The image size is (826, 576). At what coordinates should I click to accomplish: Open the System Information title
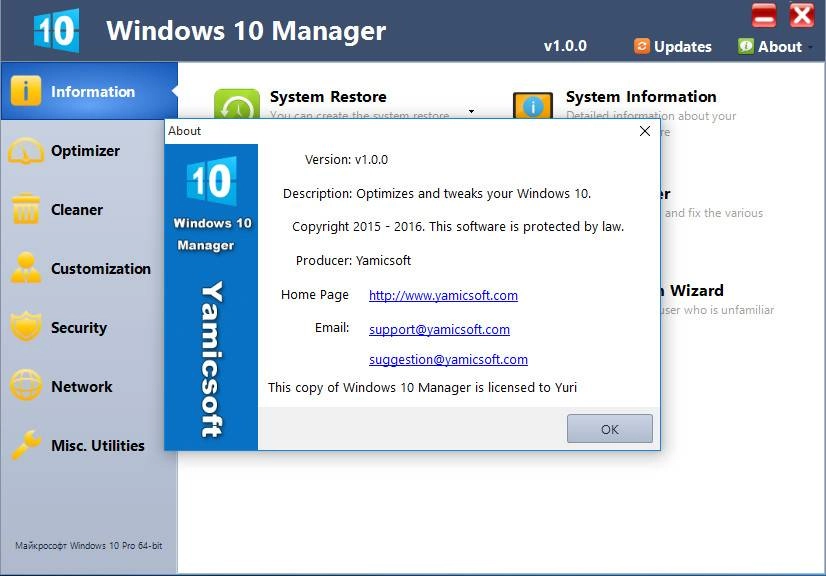(641, 97)
